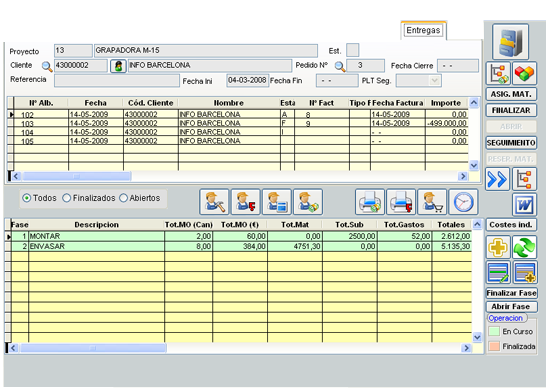Click the Importe column header

tap(446, 103)
